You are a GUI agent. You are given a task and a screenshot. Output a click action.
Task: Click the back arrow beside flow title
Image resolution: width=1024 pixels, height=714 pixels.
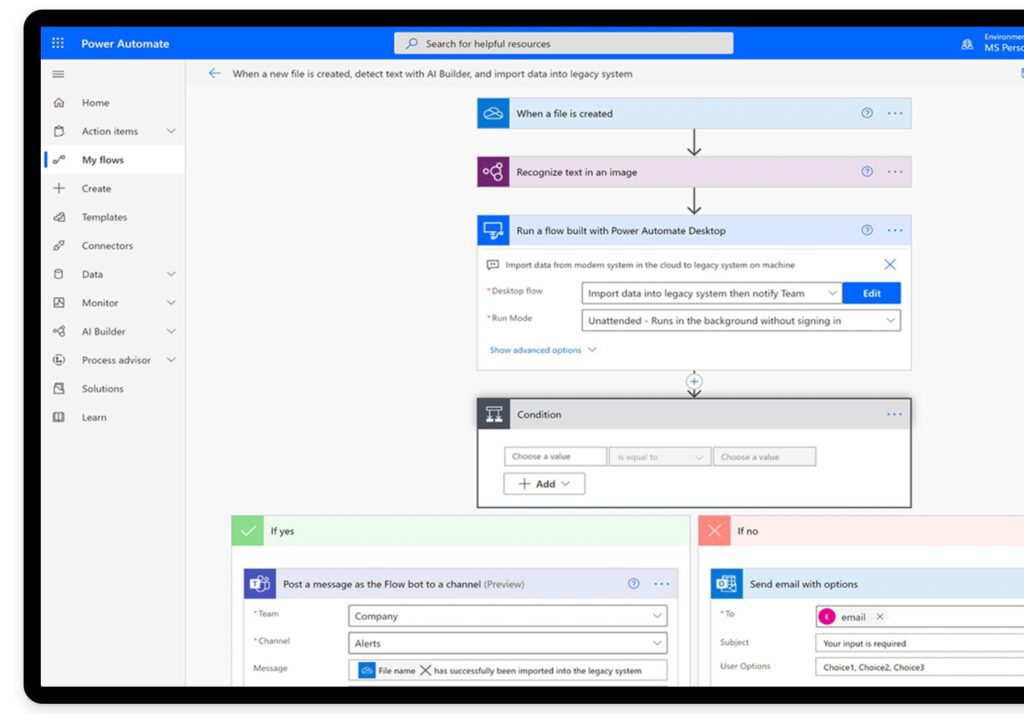click(214, 73)
